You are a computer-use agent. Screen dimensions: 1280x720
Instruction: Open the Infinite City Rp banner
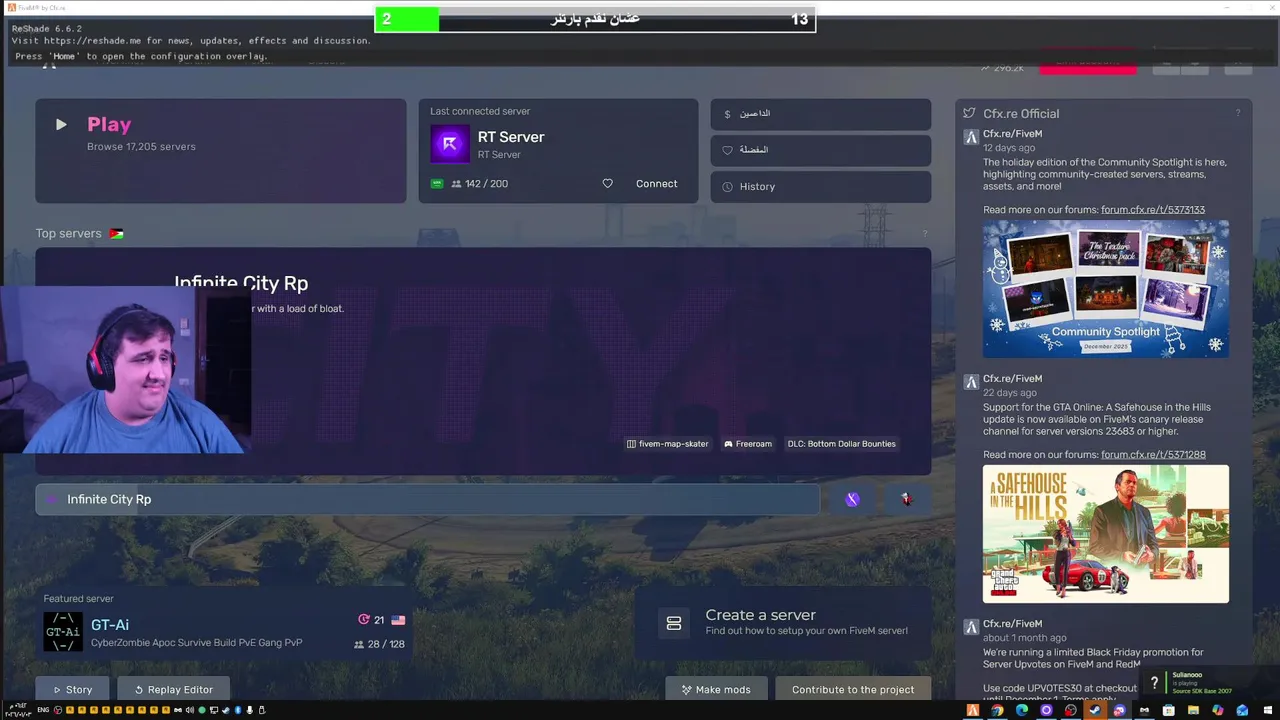point(483,361)
